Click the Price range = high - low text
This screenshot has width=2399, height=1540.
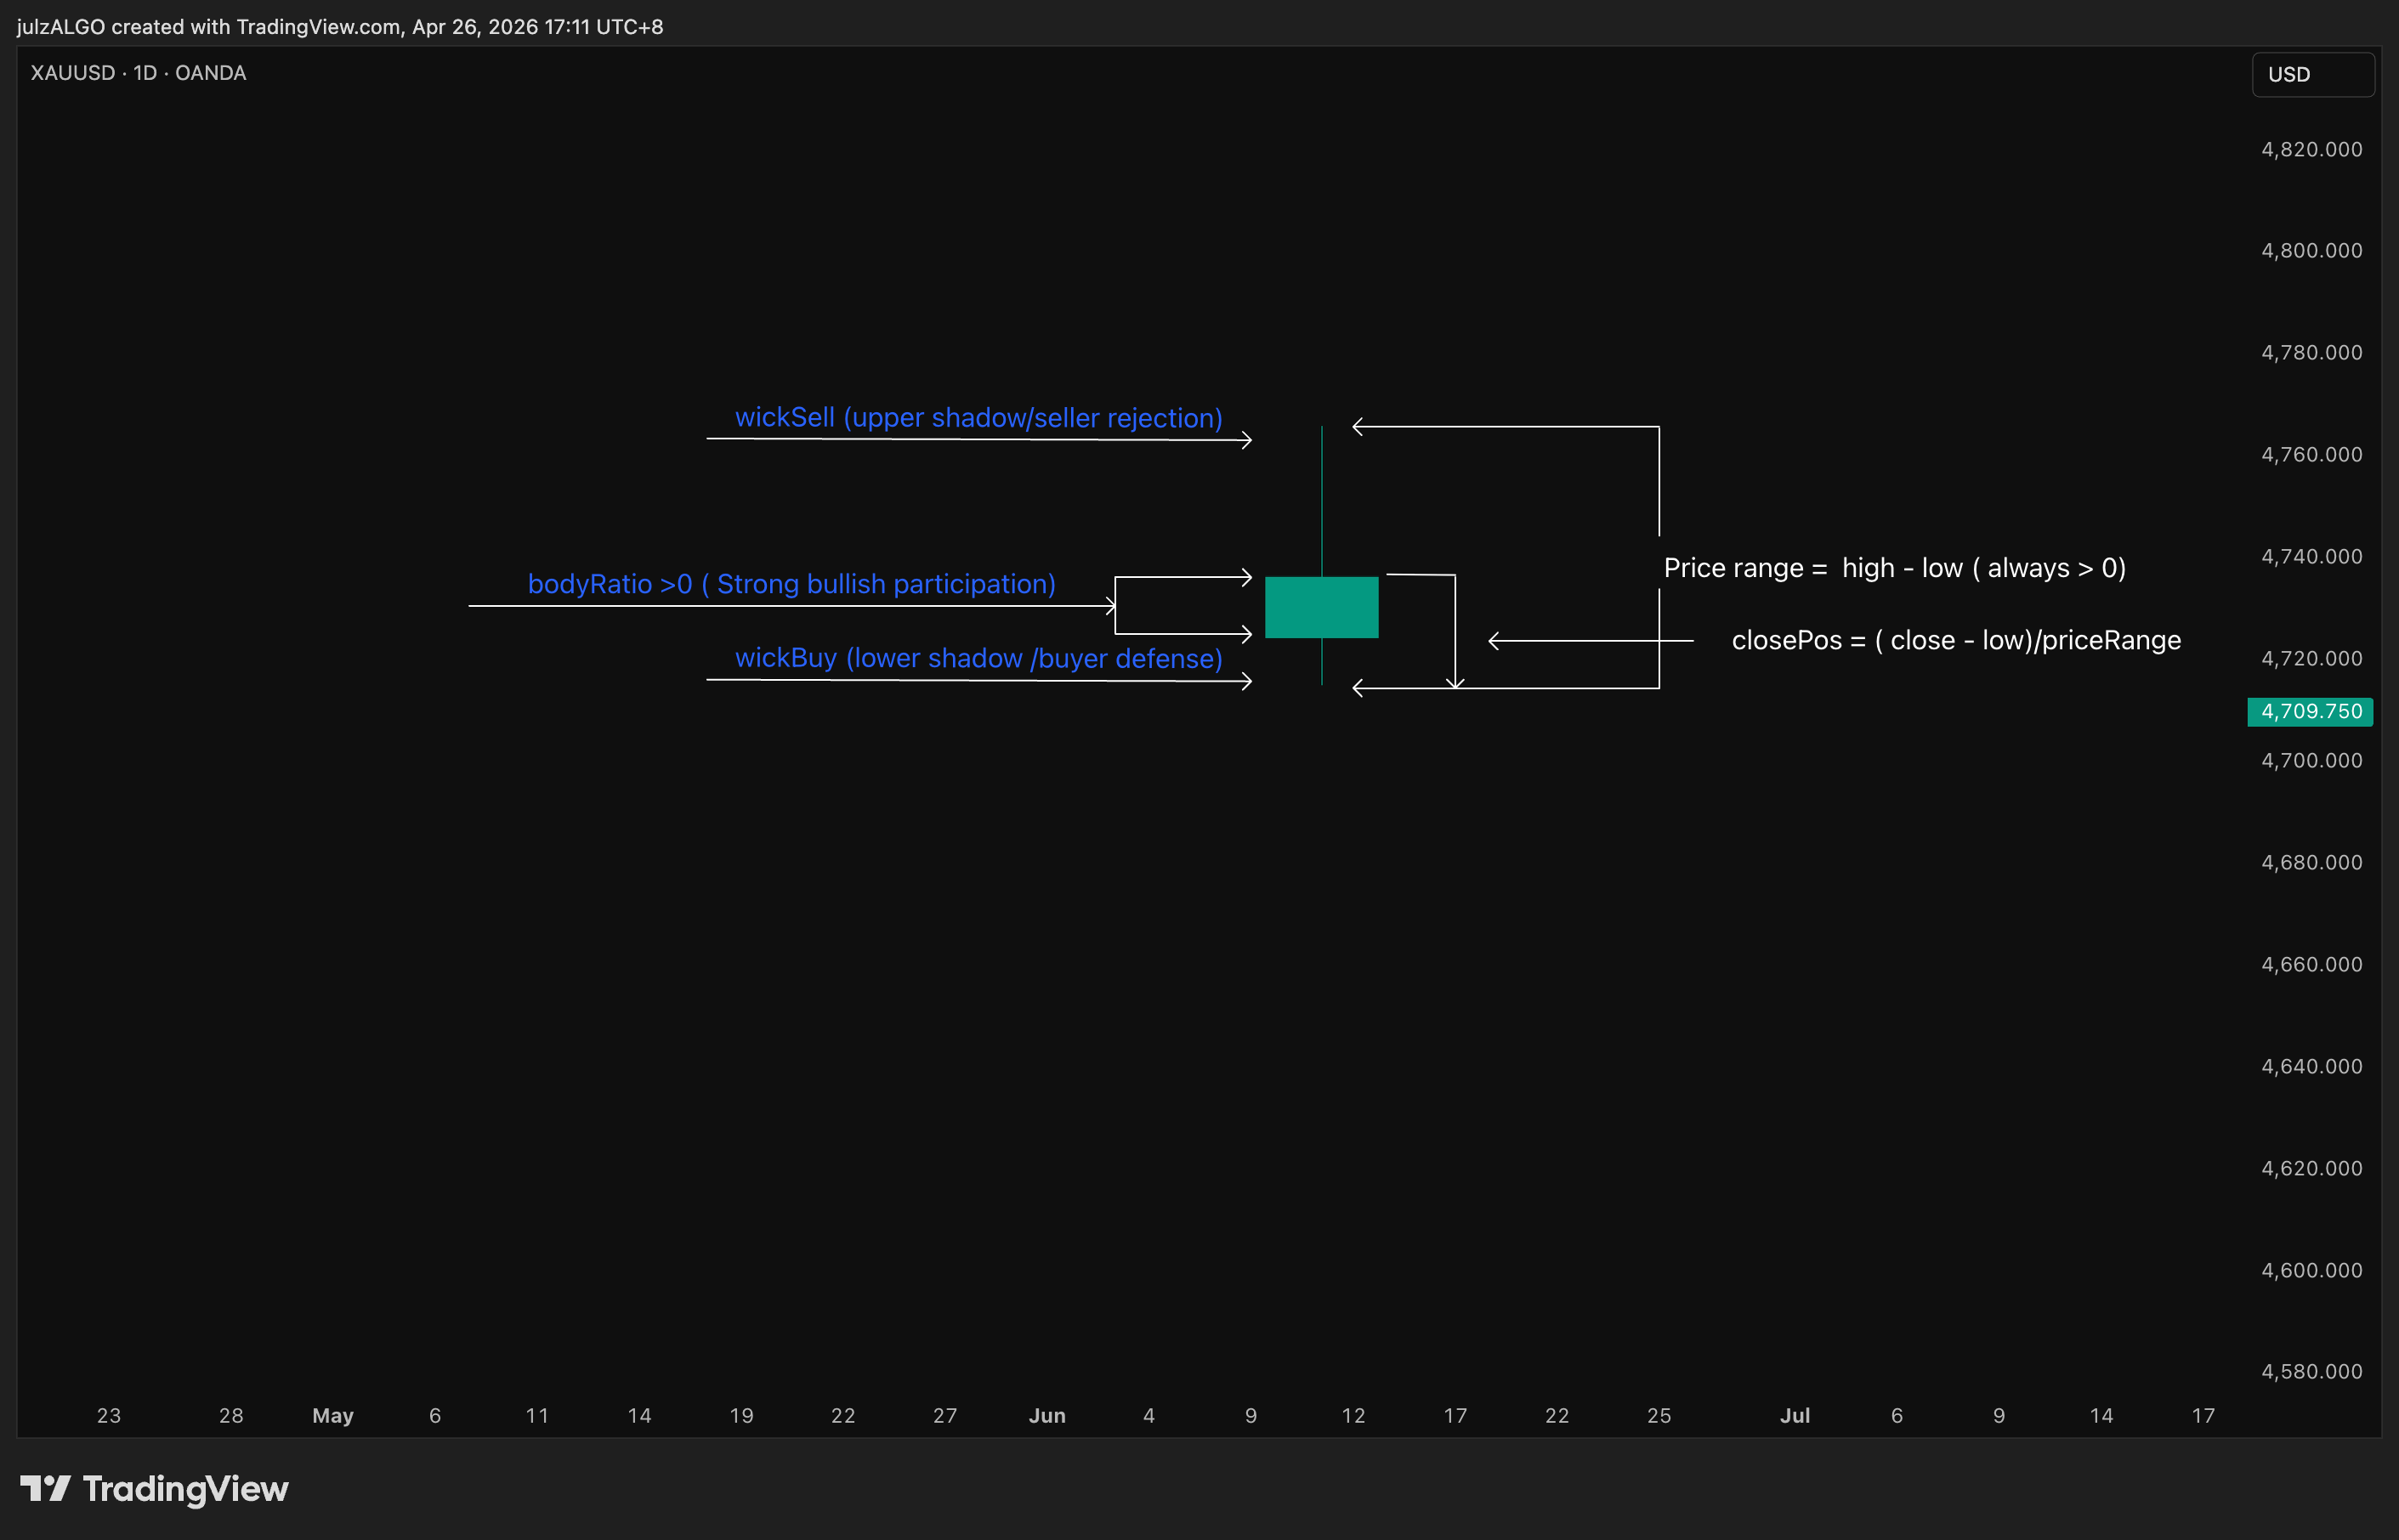(1895, 568)
